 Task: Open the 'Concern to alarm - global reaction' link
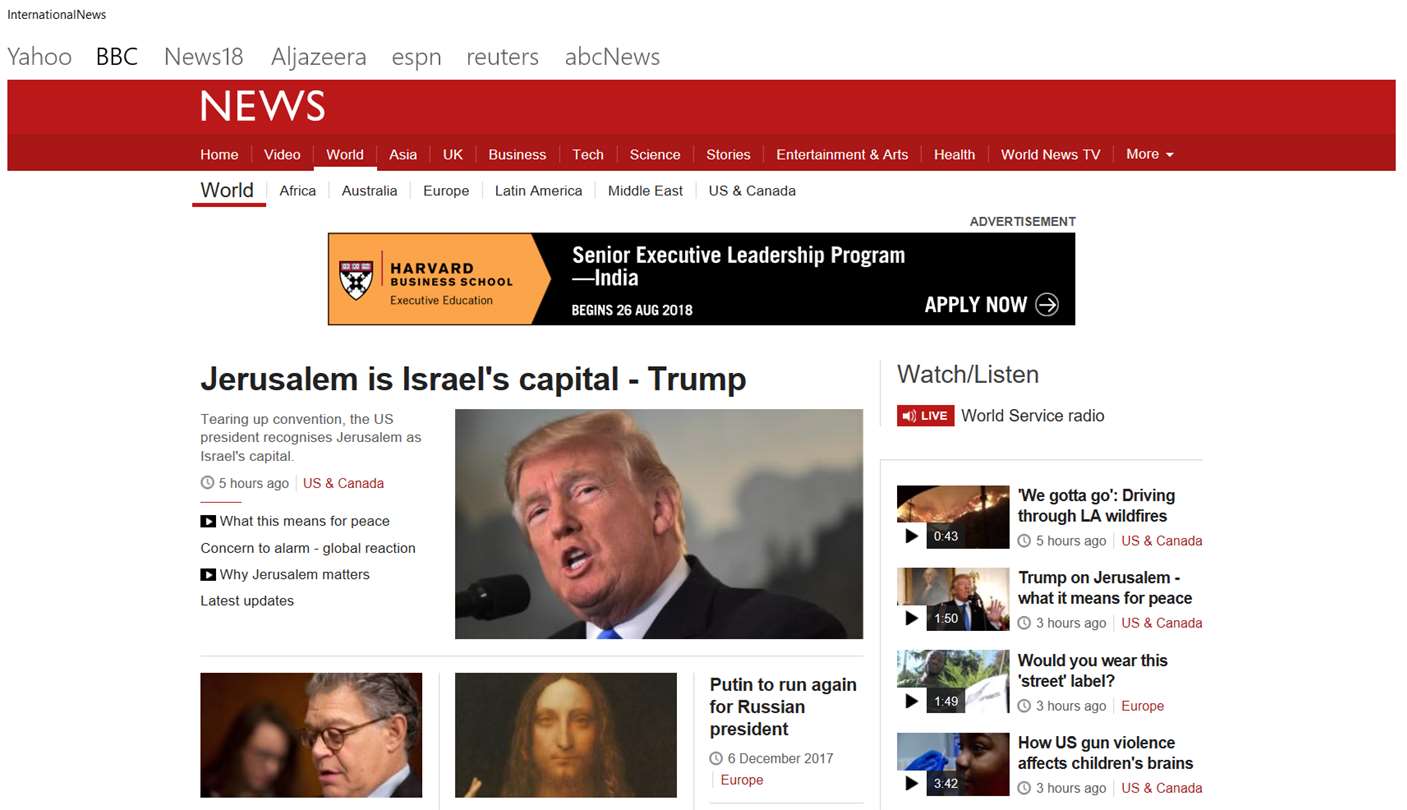coord(308,548)
